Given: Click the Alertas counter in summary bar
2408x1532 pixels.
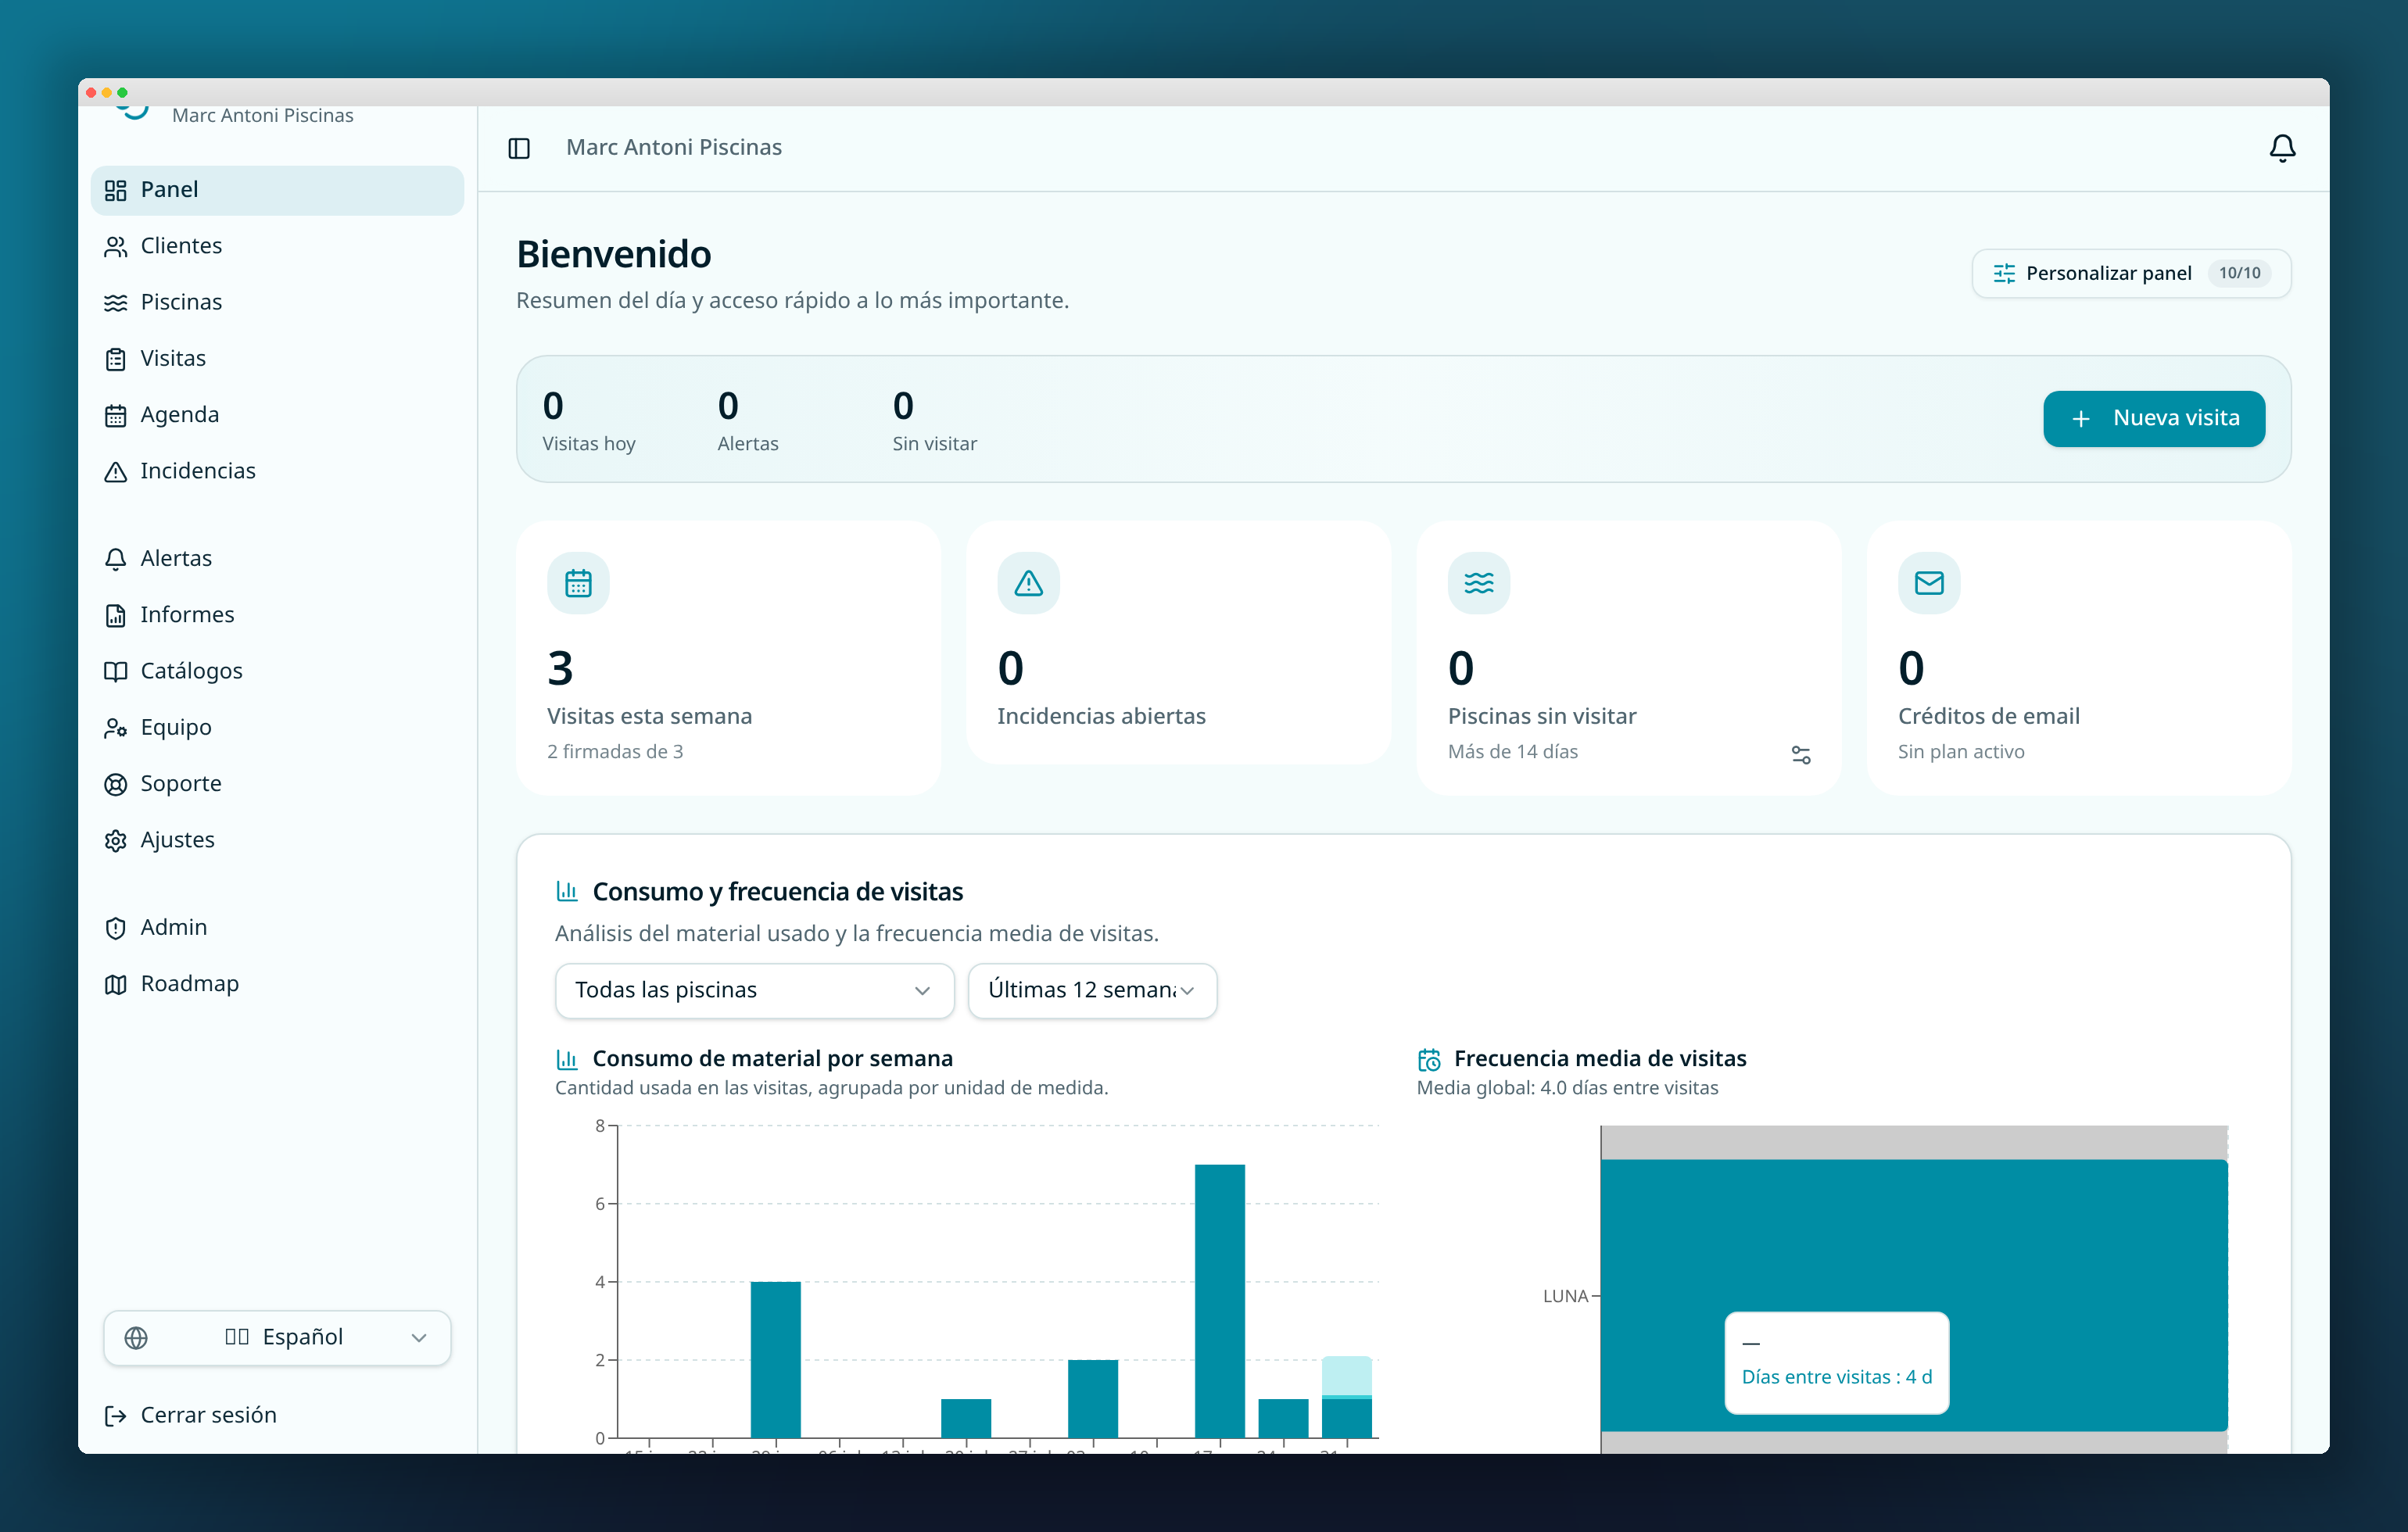Looking at the screenshot, I should (747, 421).
